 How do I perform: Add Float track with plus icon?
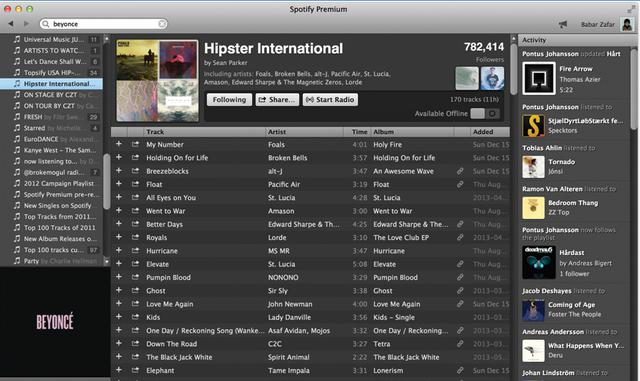(x=119, y=184)
